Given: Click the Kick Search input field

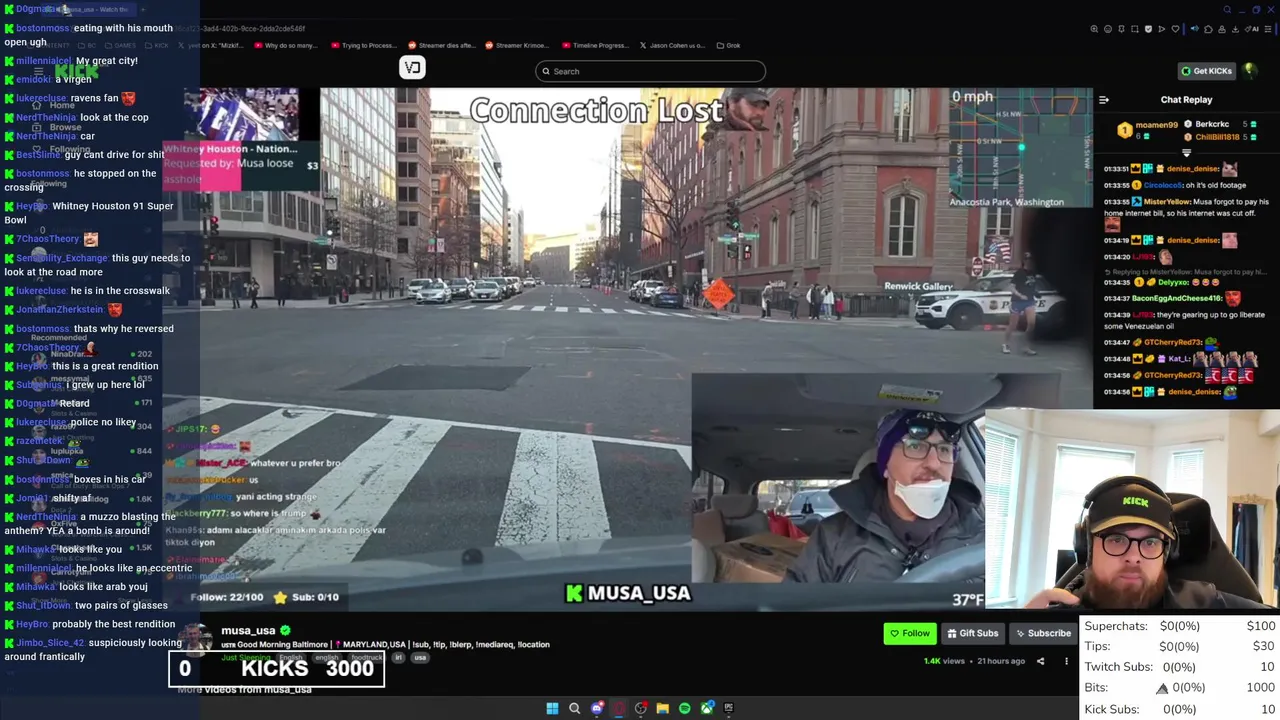Looking at the screenshot, I should [650, 71].
